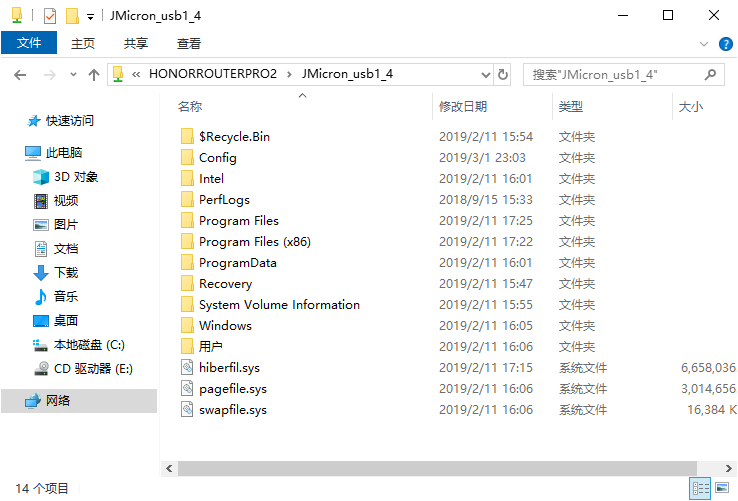Go back with the back arrow
The height and width of the screenshot is (501, 738).
20,75
